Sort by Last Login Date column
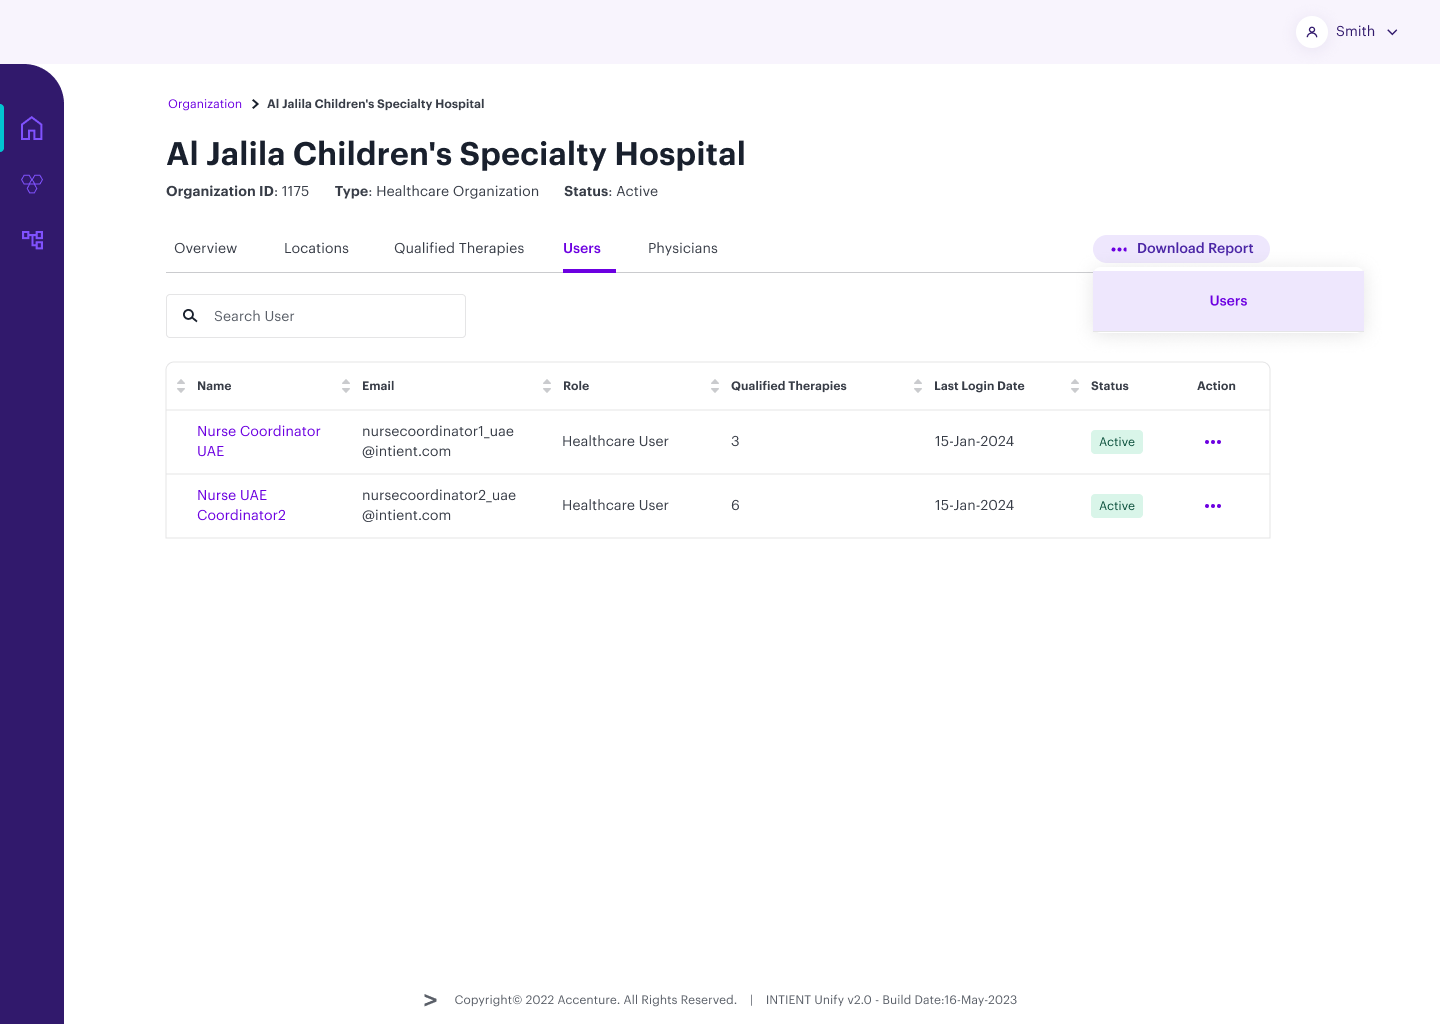This screenshot has width=1440, height=1024. pyautogui.click(x=918, y=386)
